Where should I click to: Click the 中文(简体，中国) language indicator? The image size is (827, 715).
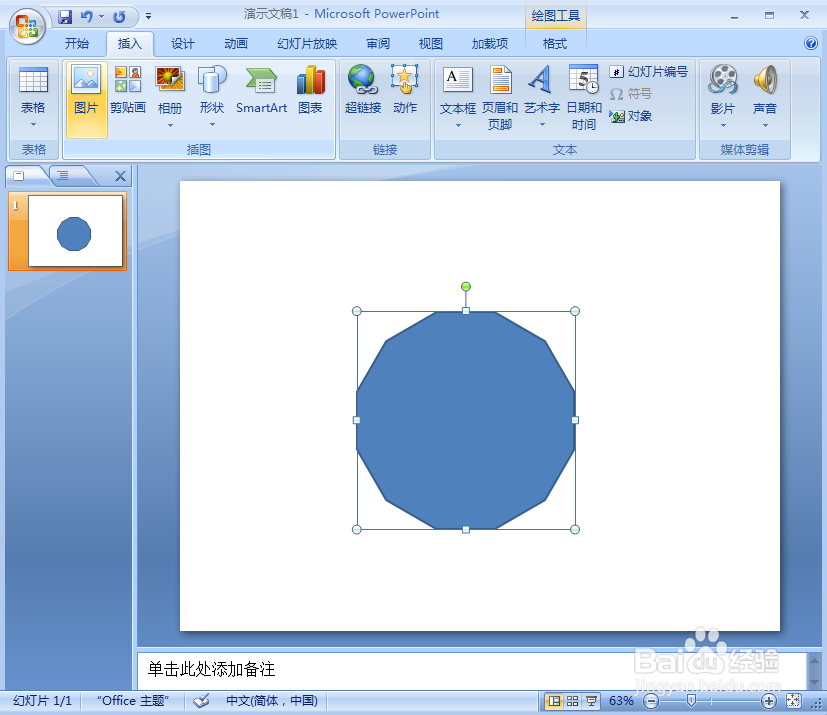tap(272, 701)
